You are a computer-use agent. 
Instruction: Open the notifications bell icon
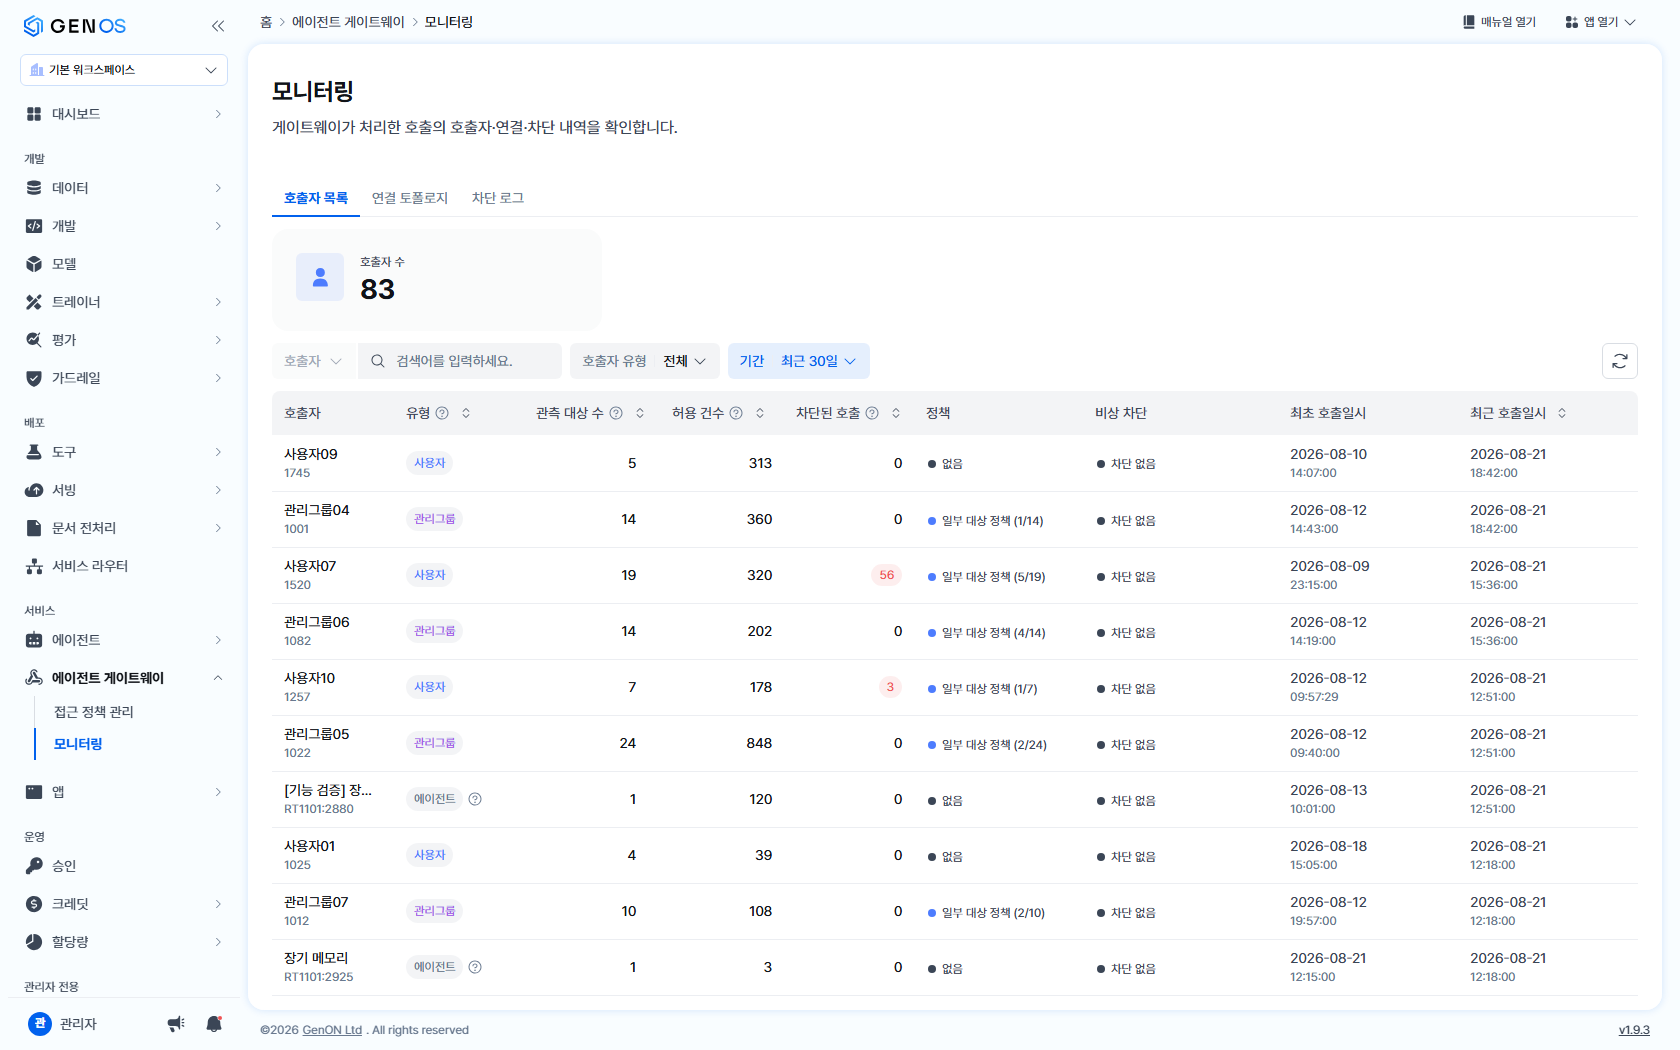[x=214, y=1024]
